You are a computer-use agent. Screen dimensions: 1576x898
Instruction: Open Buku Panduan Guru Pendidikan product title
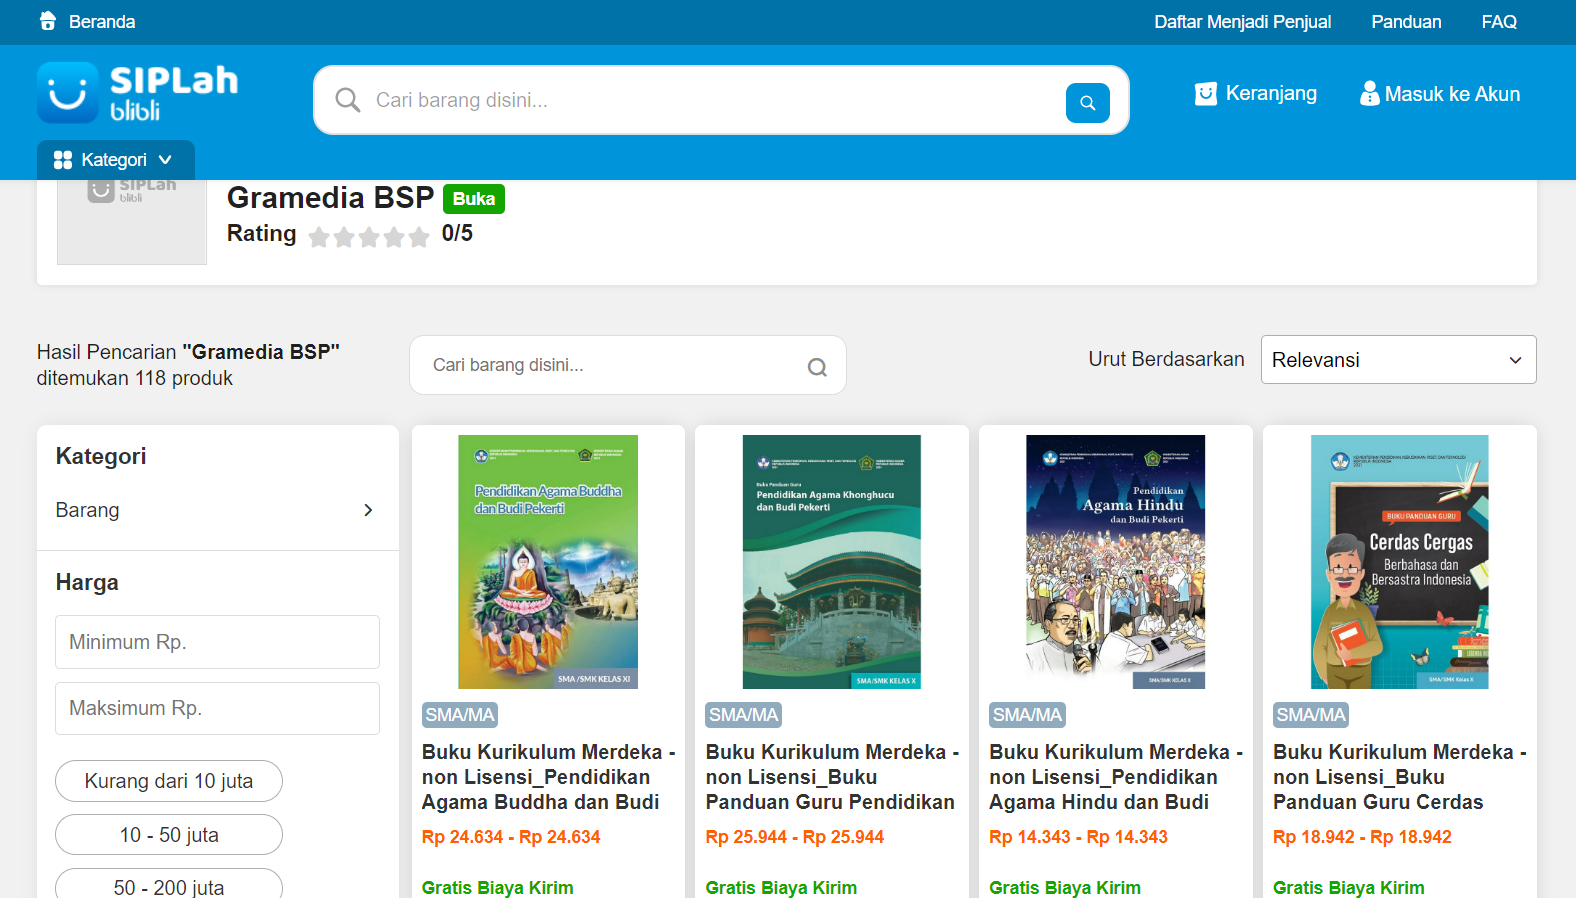click(x=832, y=777)
